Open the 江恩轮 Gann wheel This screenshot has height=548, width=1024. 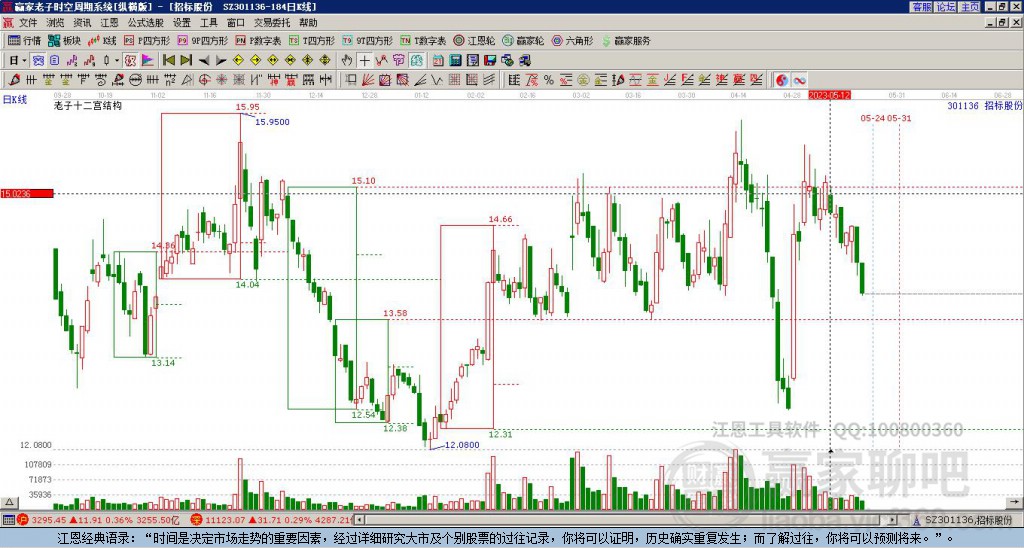474,40
